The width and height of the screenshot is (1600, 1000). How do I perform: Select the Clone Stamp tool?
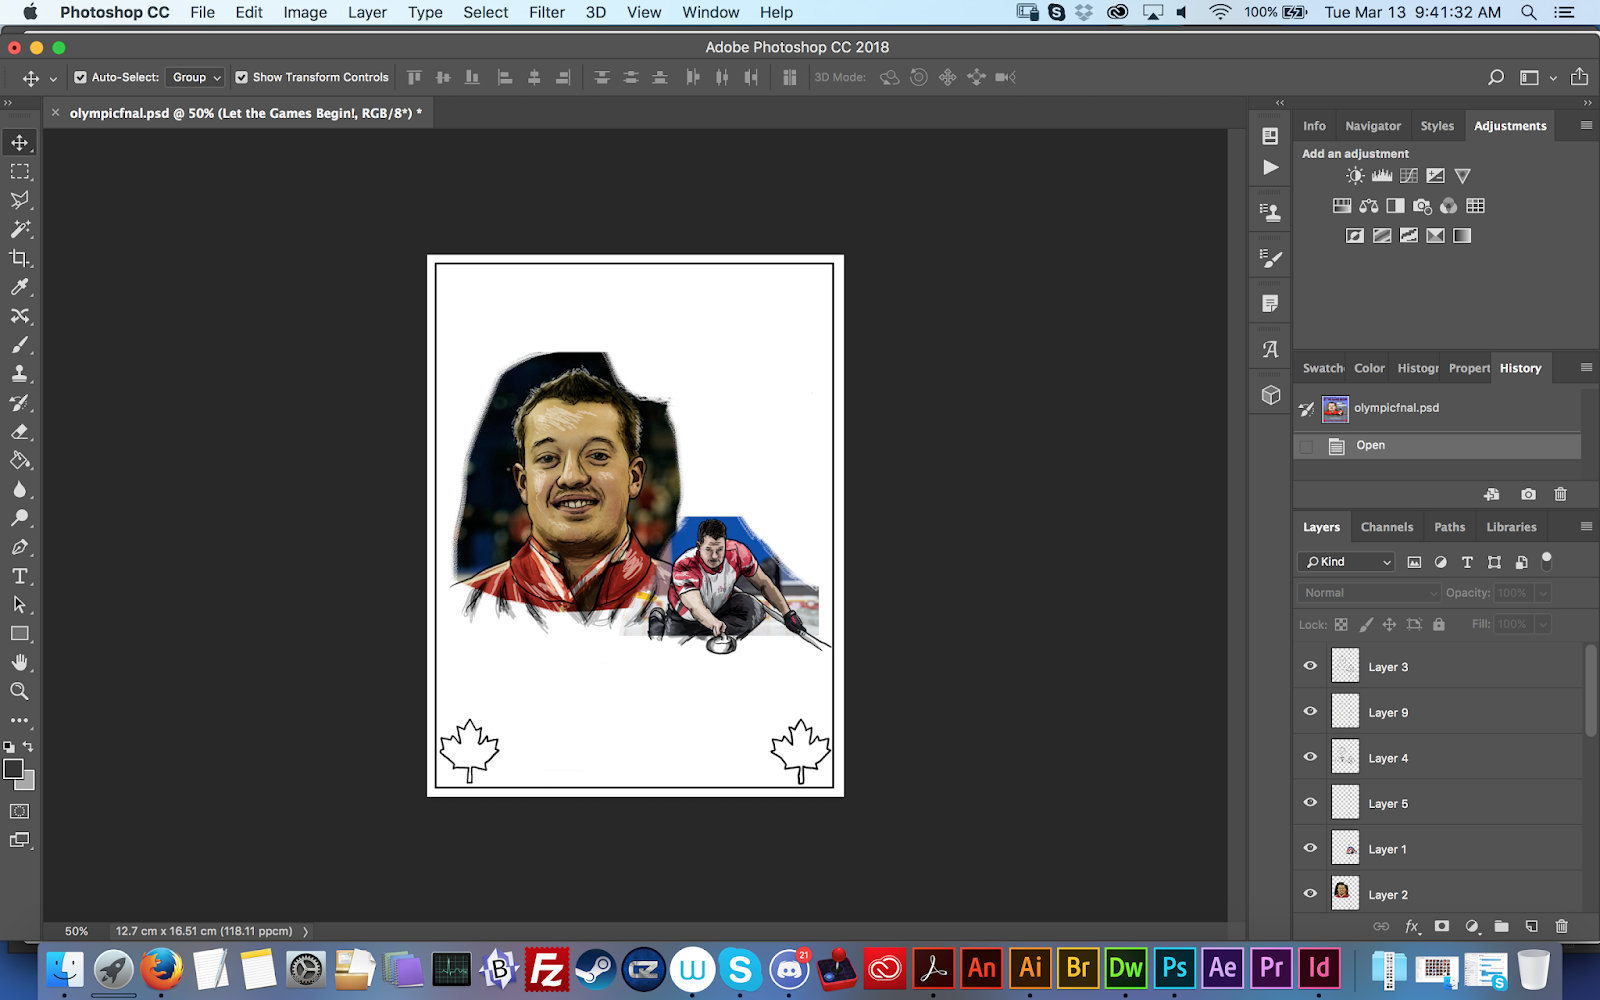pos(20,374)
